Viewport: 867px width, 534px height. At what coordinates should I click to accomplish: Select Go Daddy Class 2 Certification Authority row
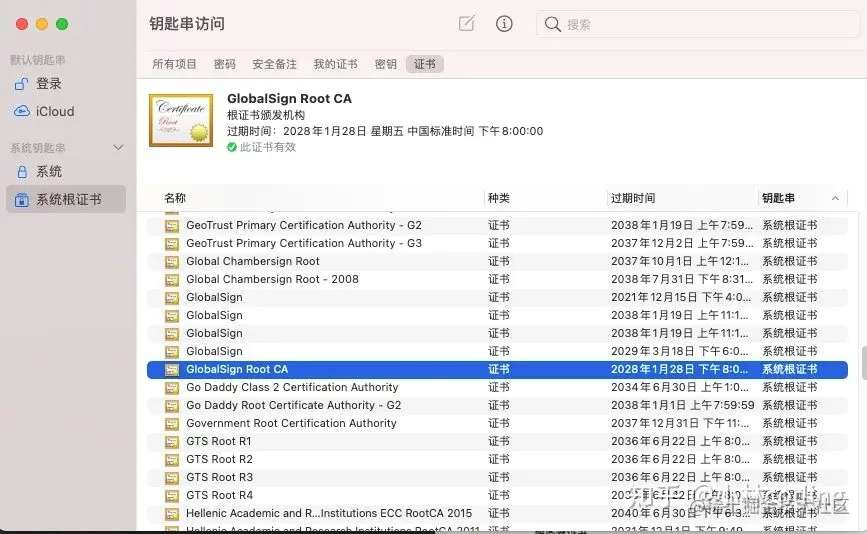pos(497,388)
